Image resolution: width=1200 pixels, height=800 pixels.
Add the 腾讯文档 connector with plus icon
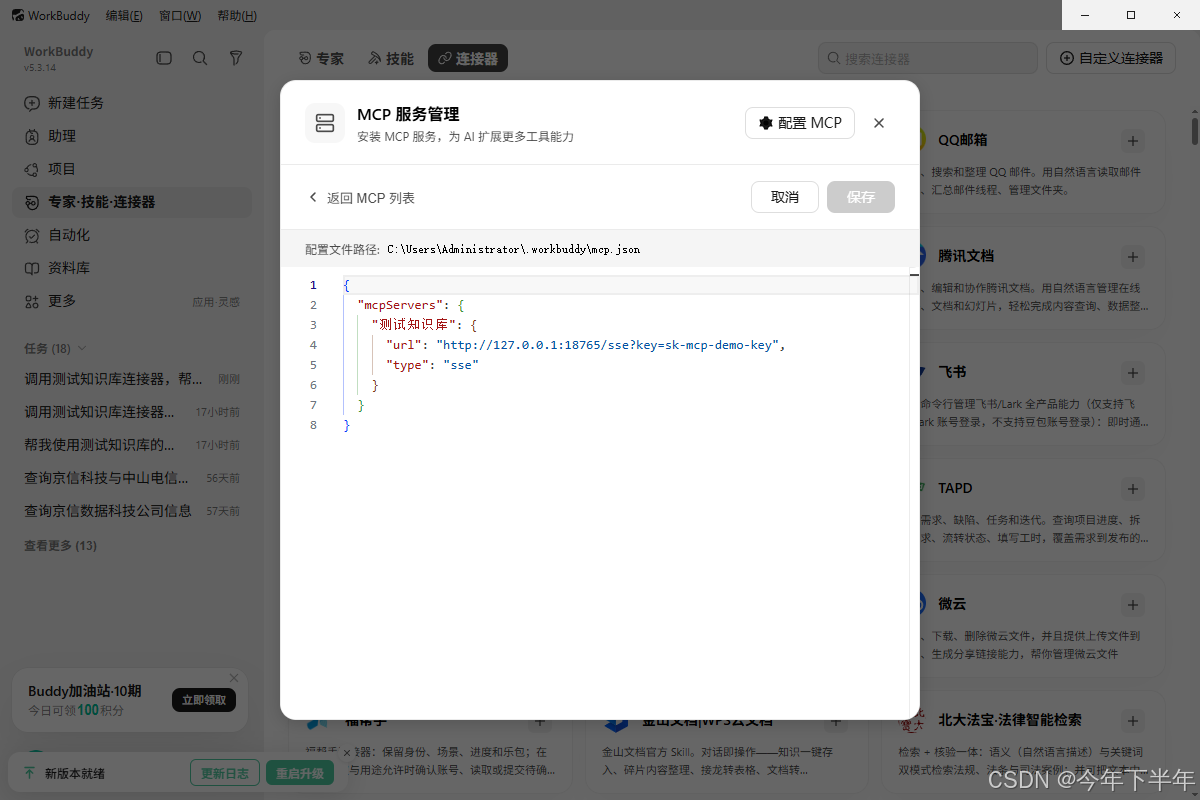click(1132, 257)
